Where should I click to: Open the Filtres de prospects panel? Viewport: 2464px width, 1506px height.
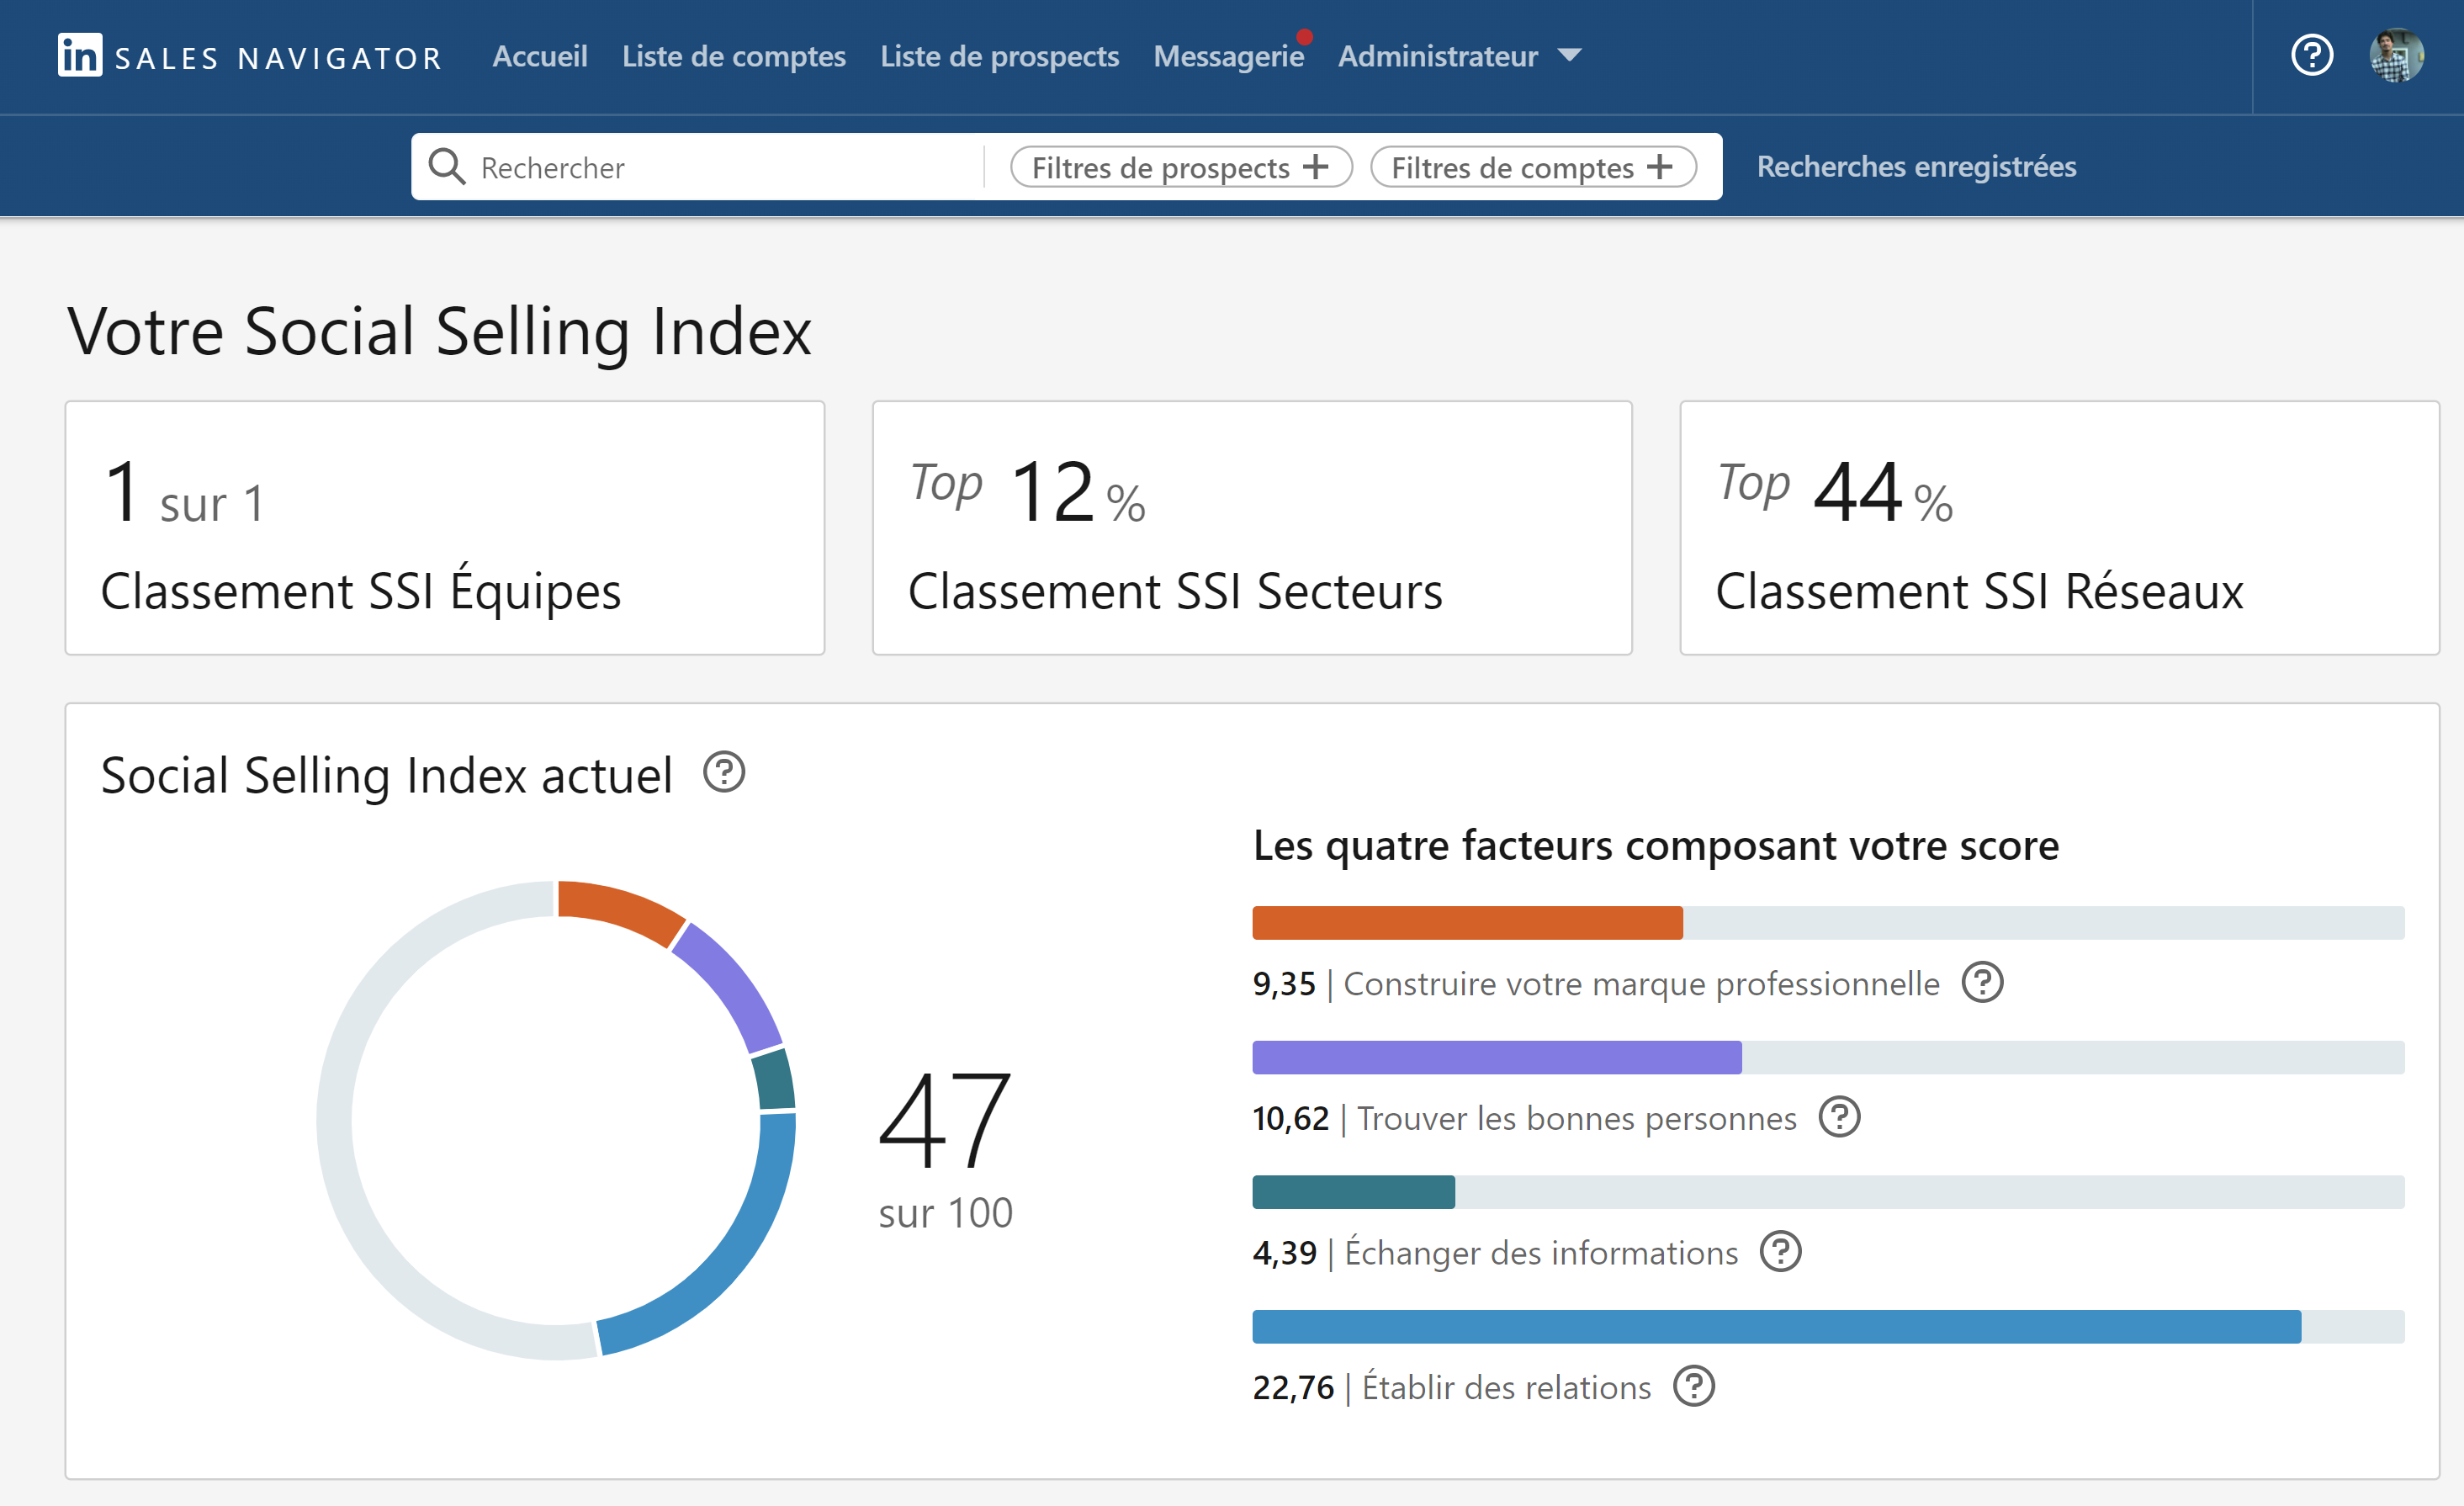(x=1180, y=166)
